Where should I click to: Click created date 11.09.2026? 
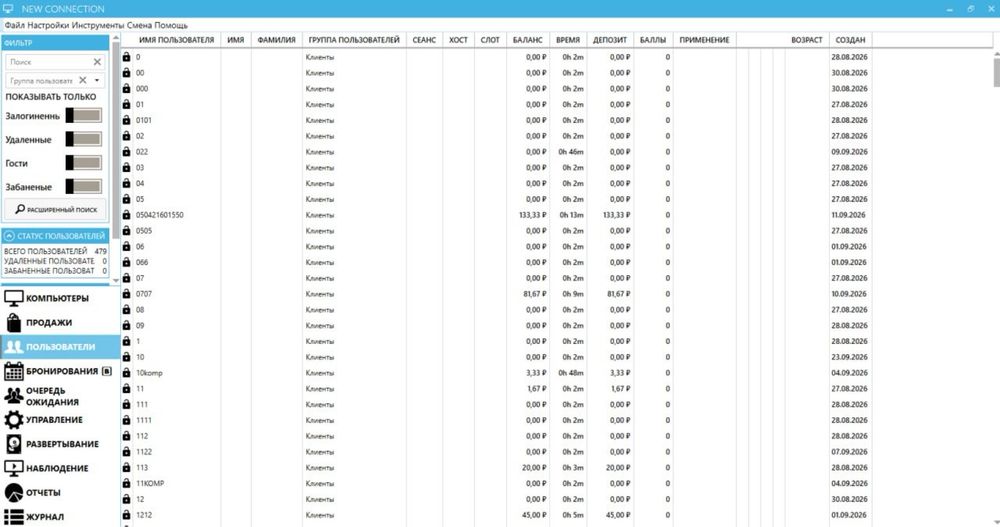[x=849, y=215]
